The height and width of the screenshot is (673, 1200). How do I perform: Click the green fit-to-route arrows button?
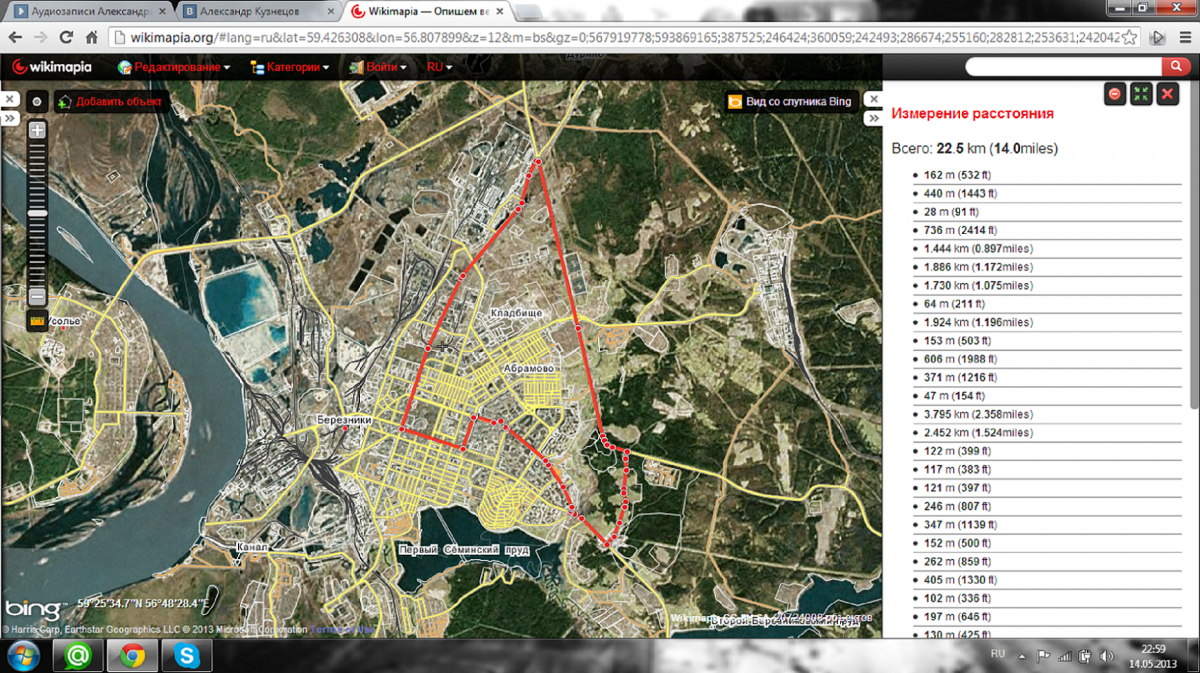pyautogui.click(x=1141, y=94)
